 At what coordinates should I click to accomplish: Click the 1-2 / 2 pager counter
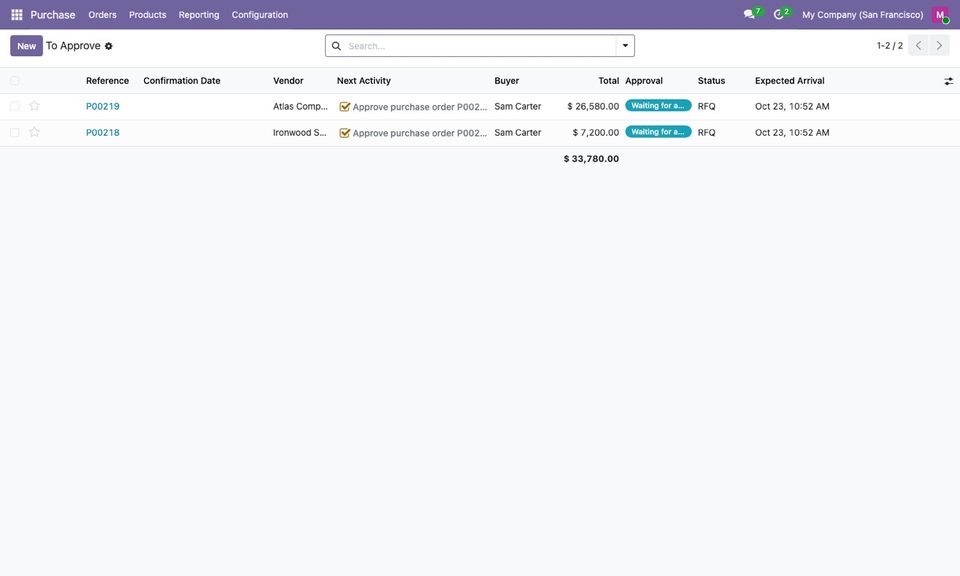(x=890, y=46)
